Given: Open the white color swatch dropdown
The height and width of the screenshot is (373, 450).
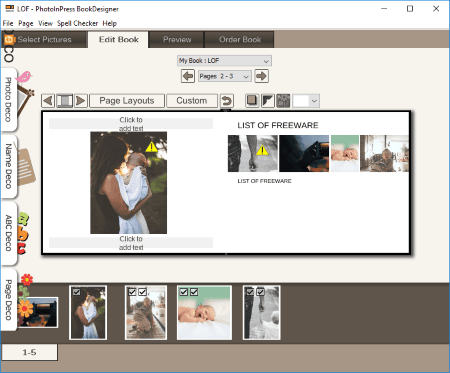Looking at the screenshot, I should point(306,101).
